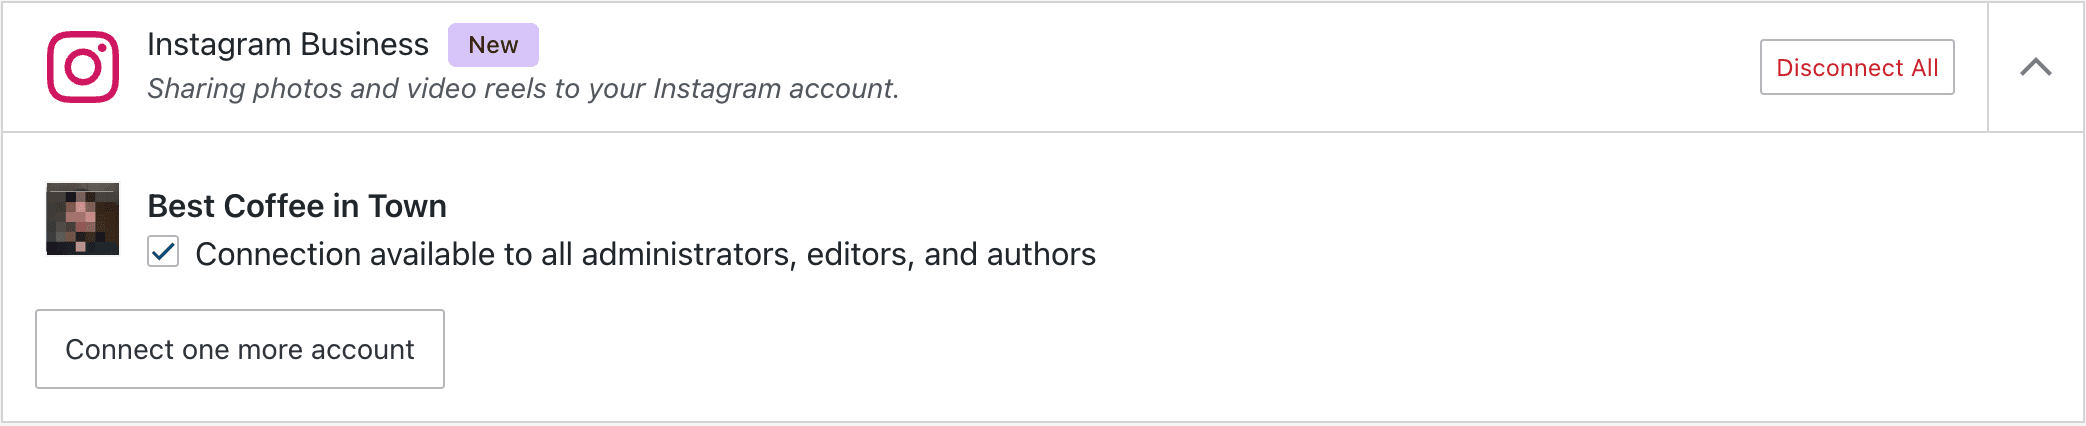Click the up arrow at the header's right edge
Screen dimensions: 2086x426
point(2035,67)
